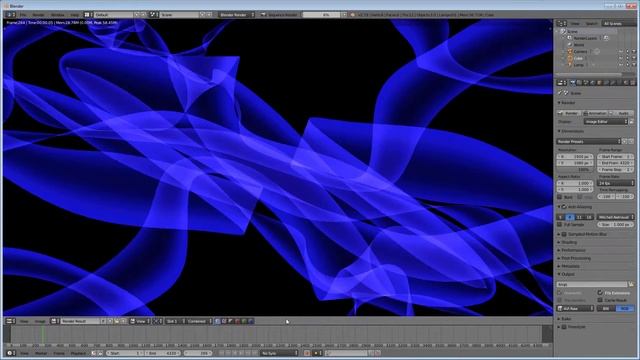
Task: Show the red channel in the image editor
Action: (237, 321)
